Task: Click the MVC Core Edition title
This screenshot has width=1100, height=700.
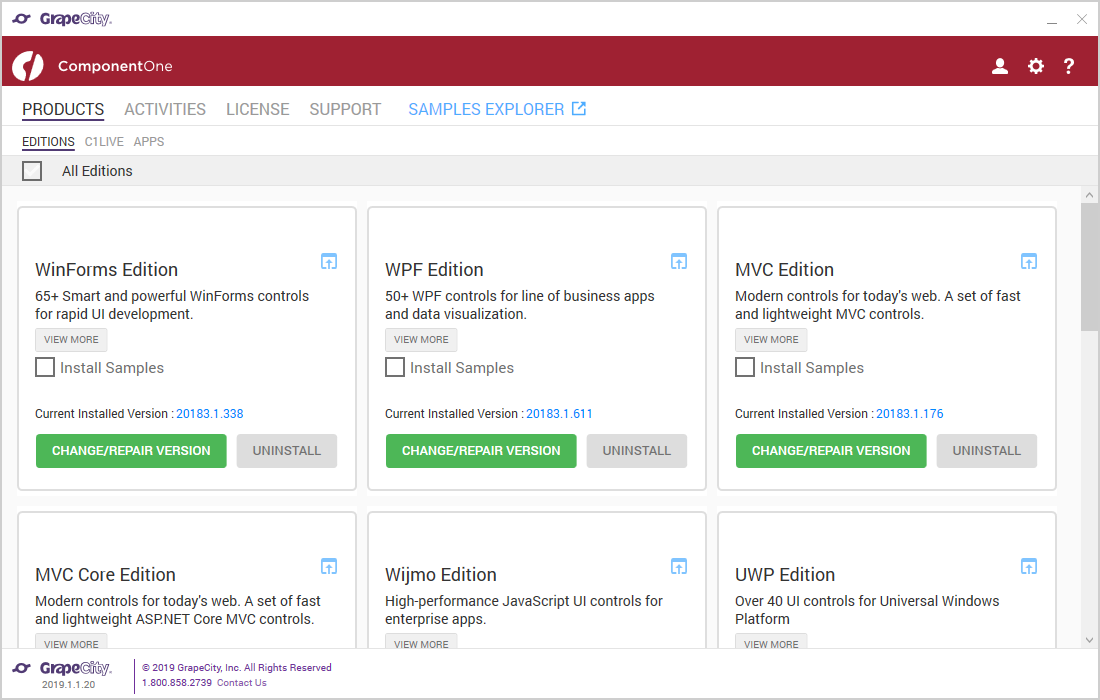Action: click(105, 574)
